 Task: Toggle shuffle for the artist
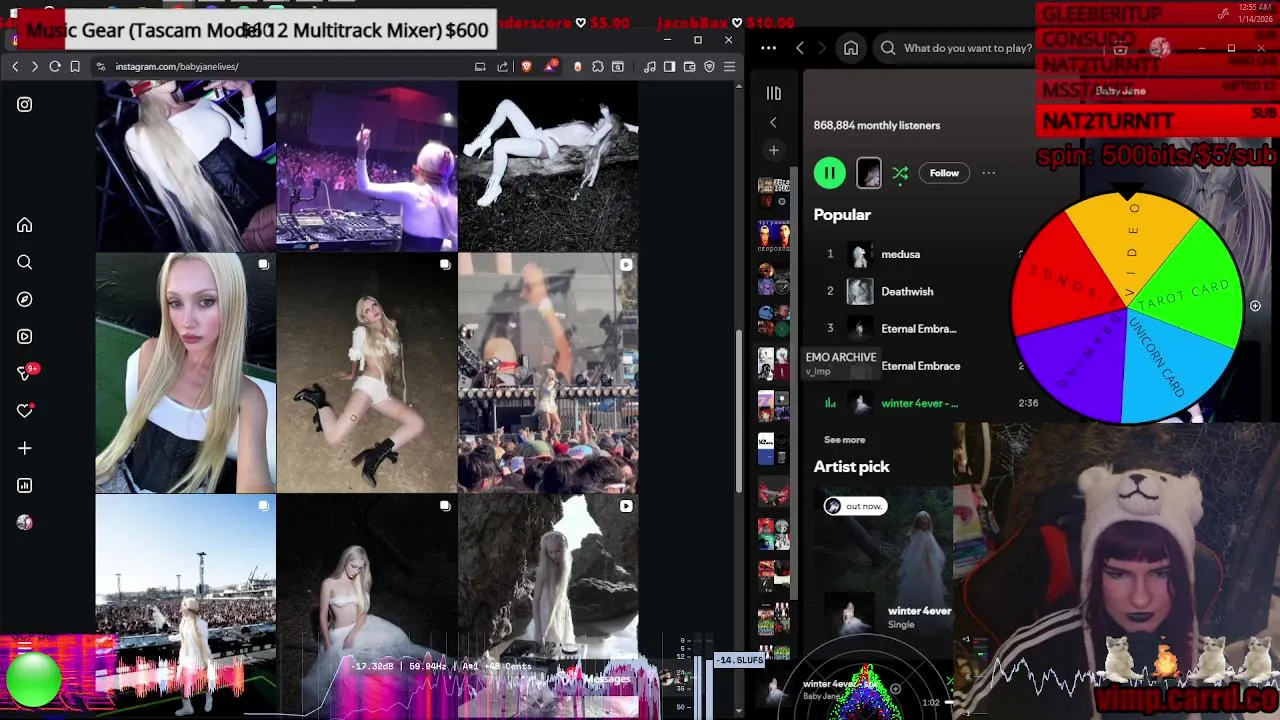click(900, 174)
